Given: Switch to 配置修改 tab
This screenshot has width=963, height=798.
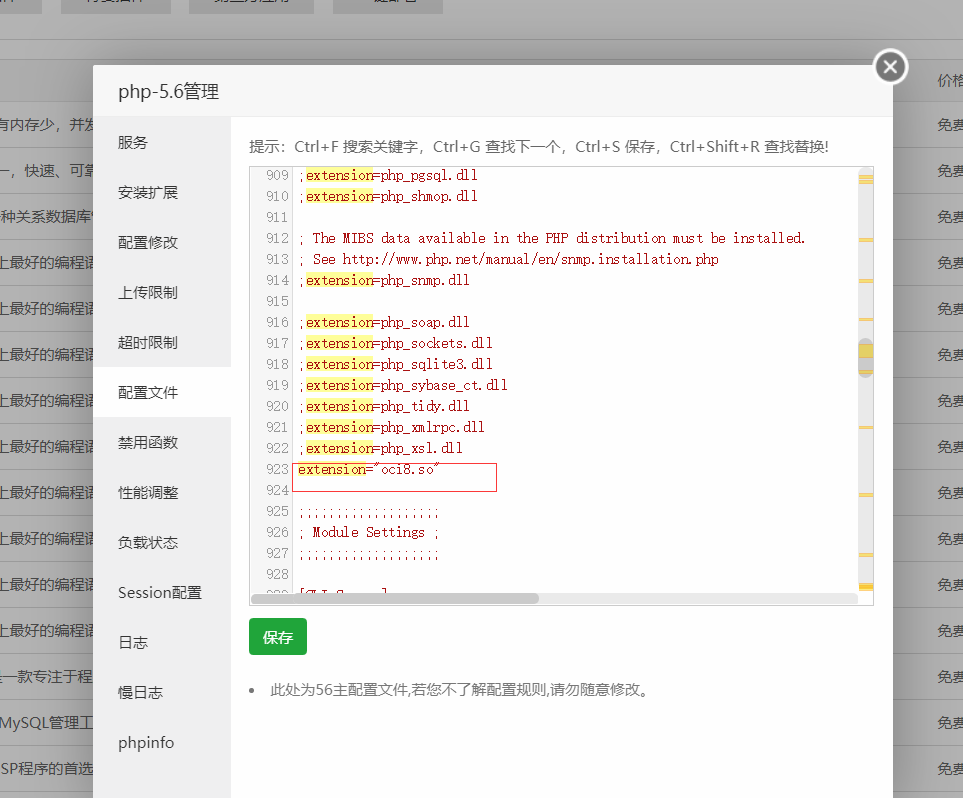Looking at the screenshot, I should 162,243.
